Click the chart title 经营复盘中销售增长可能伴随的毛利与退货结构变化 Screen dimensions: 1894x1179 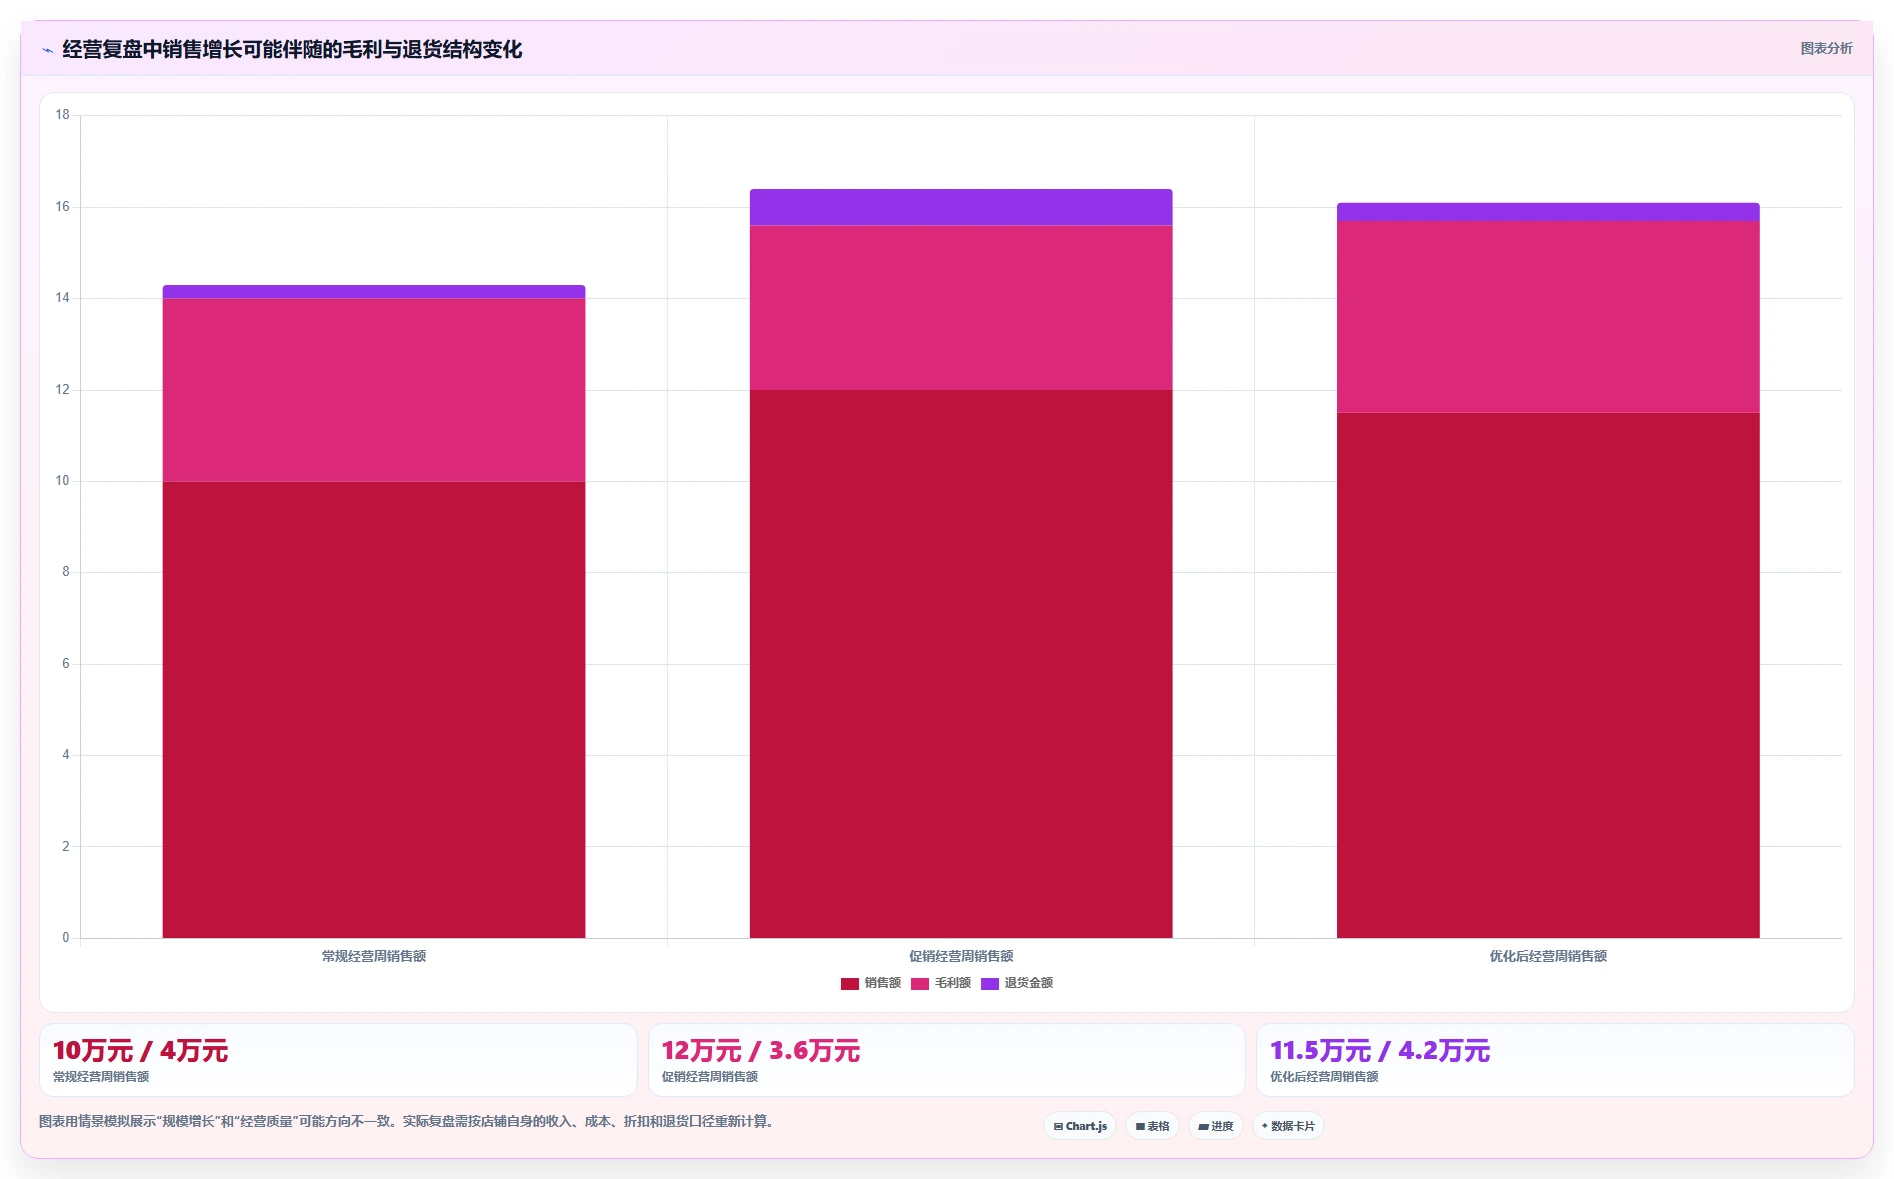point(292,49)
